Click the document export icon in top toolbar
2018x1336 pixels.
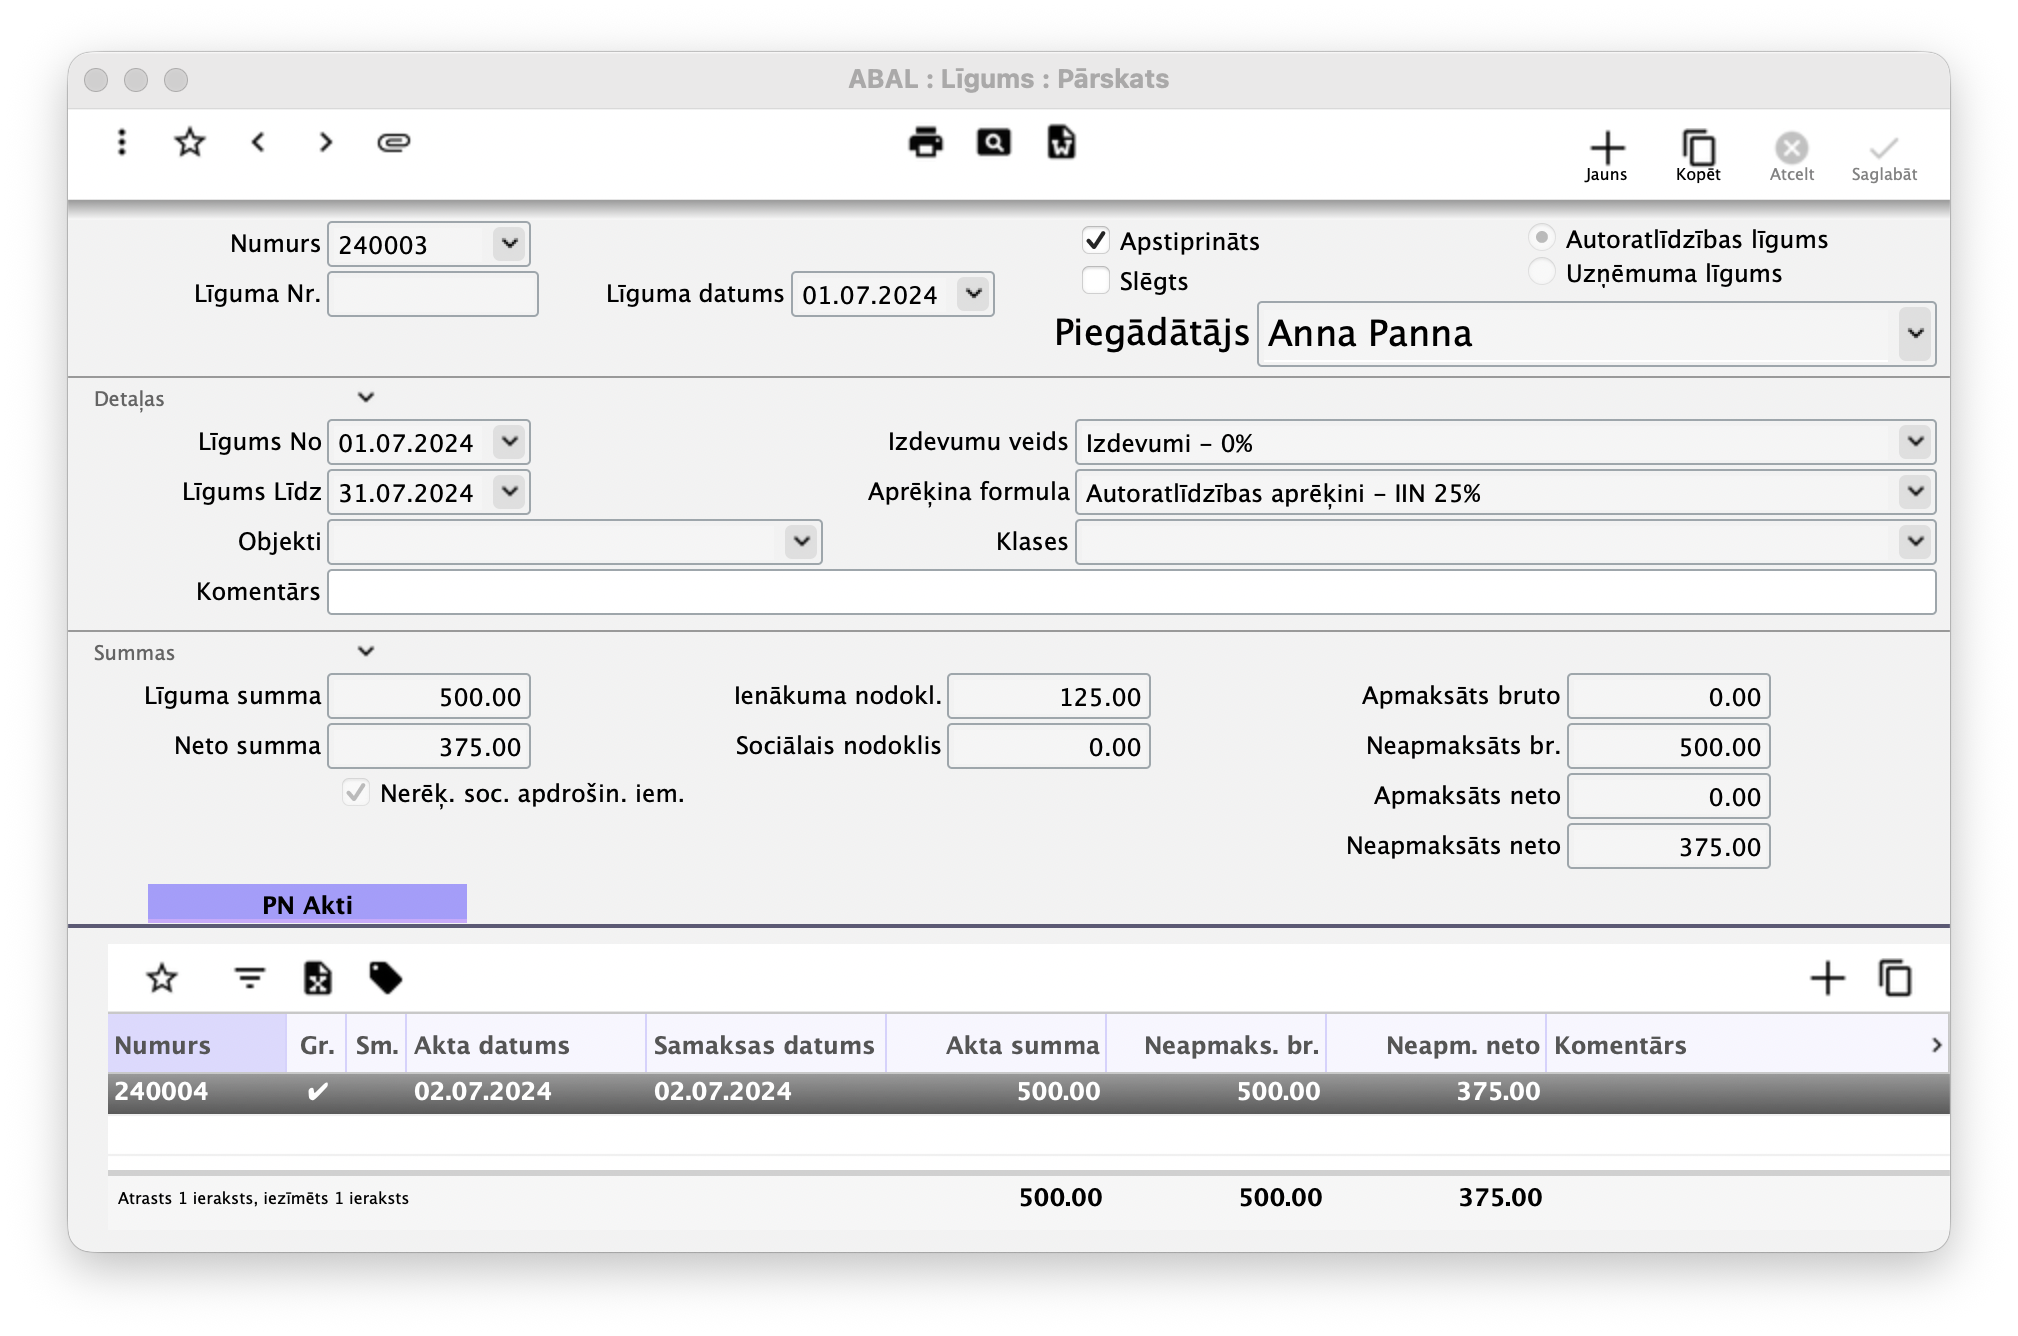coord(1061,142)
